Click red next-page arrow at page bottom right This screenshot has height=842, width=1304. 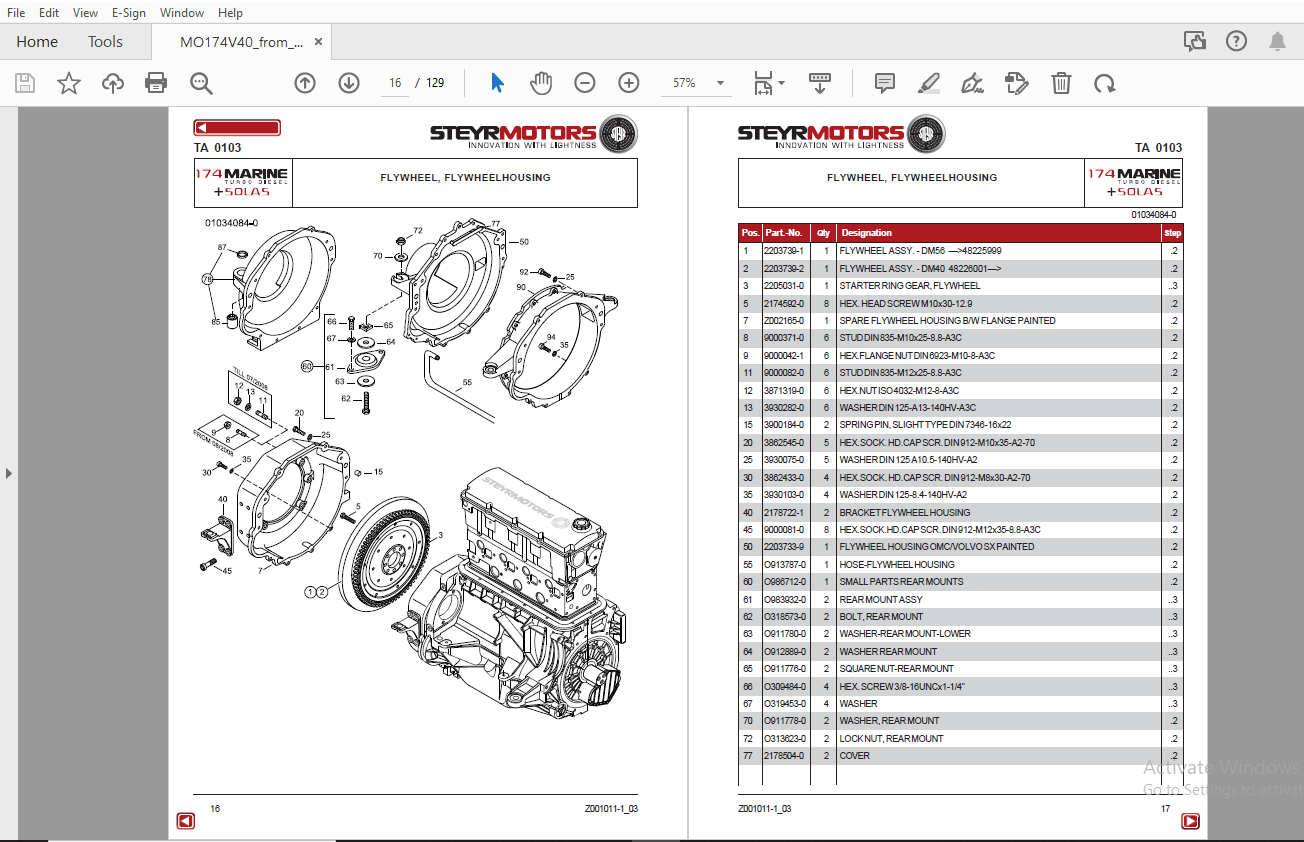(1190, 821)
